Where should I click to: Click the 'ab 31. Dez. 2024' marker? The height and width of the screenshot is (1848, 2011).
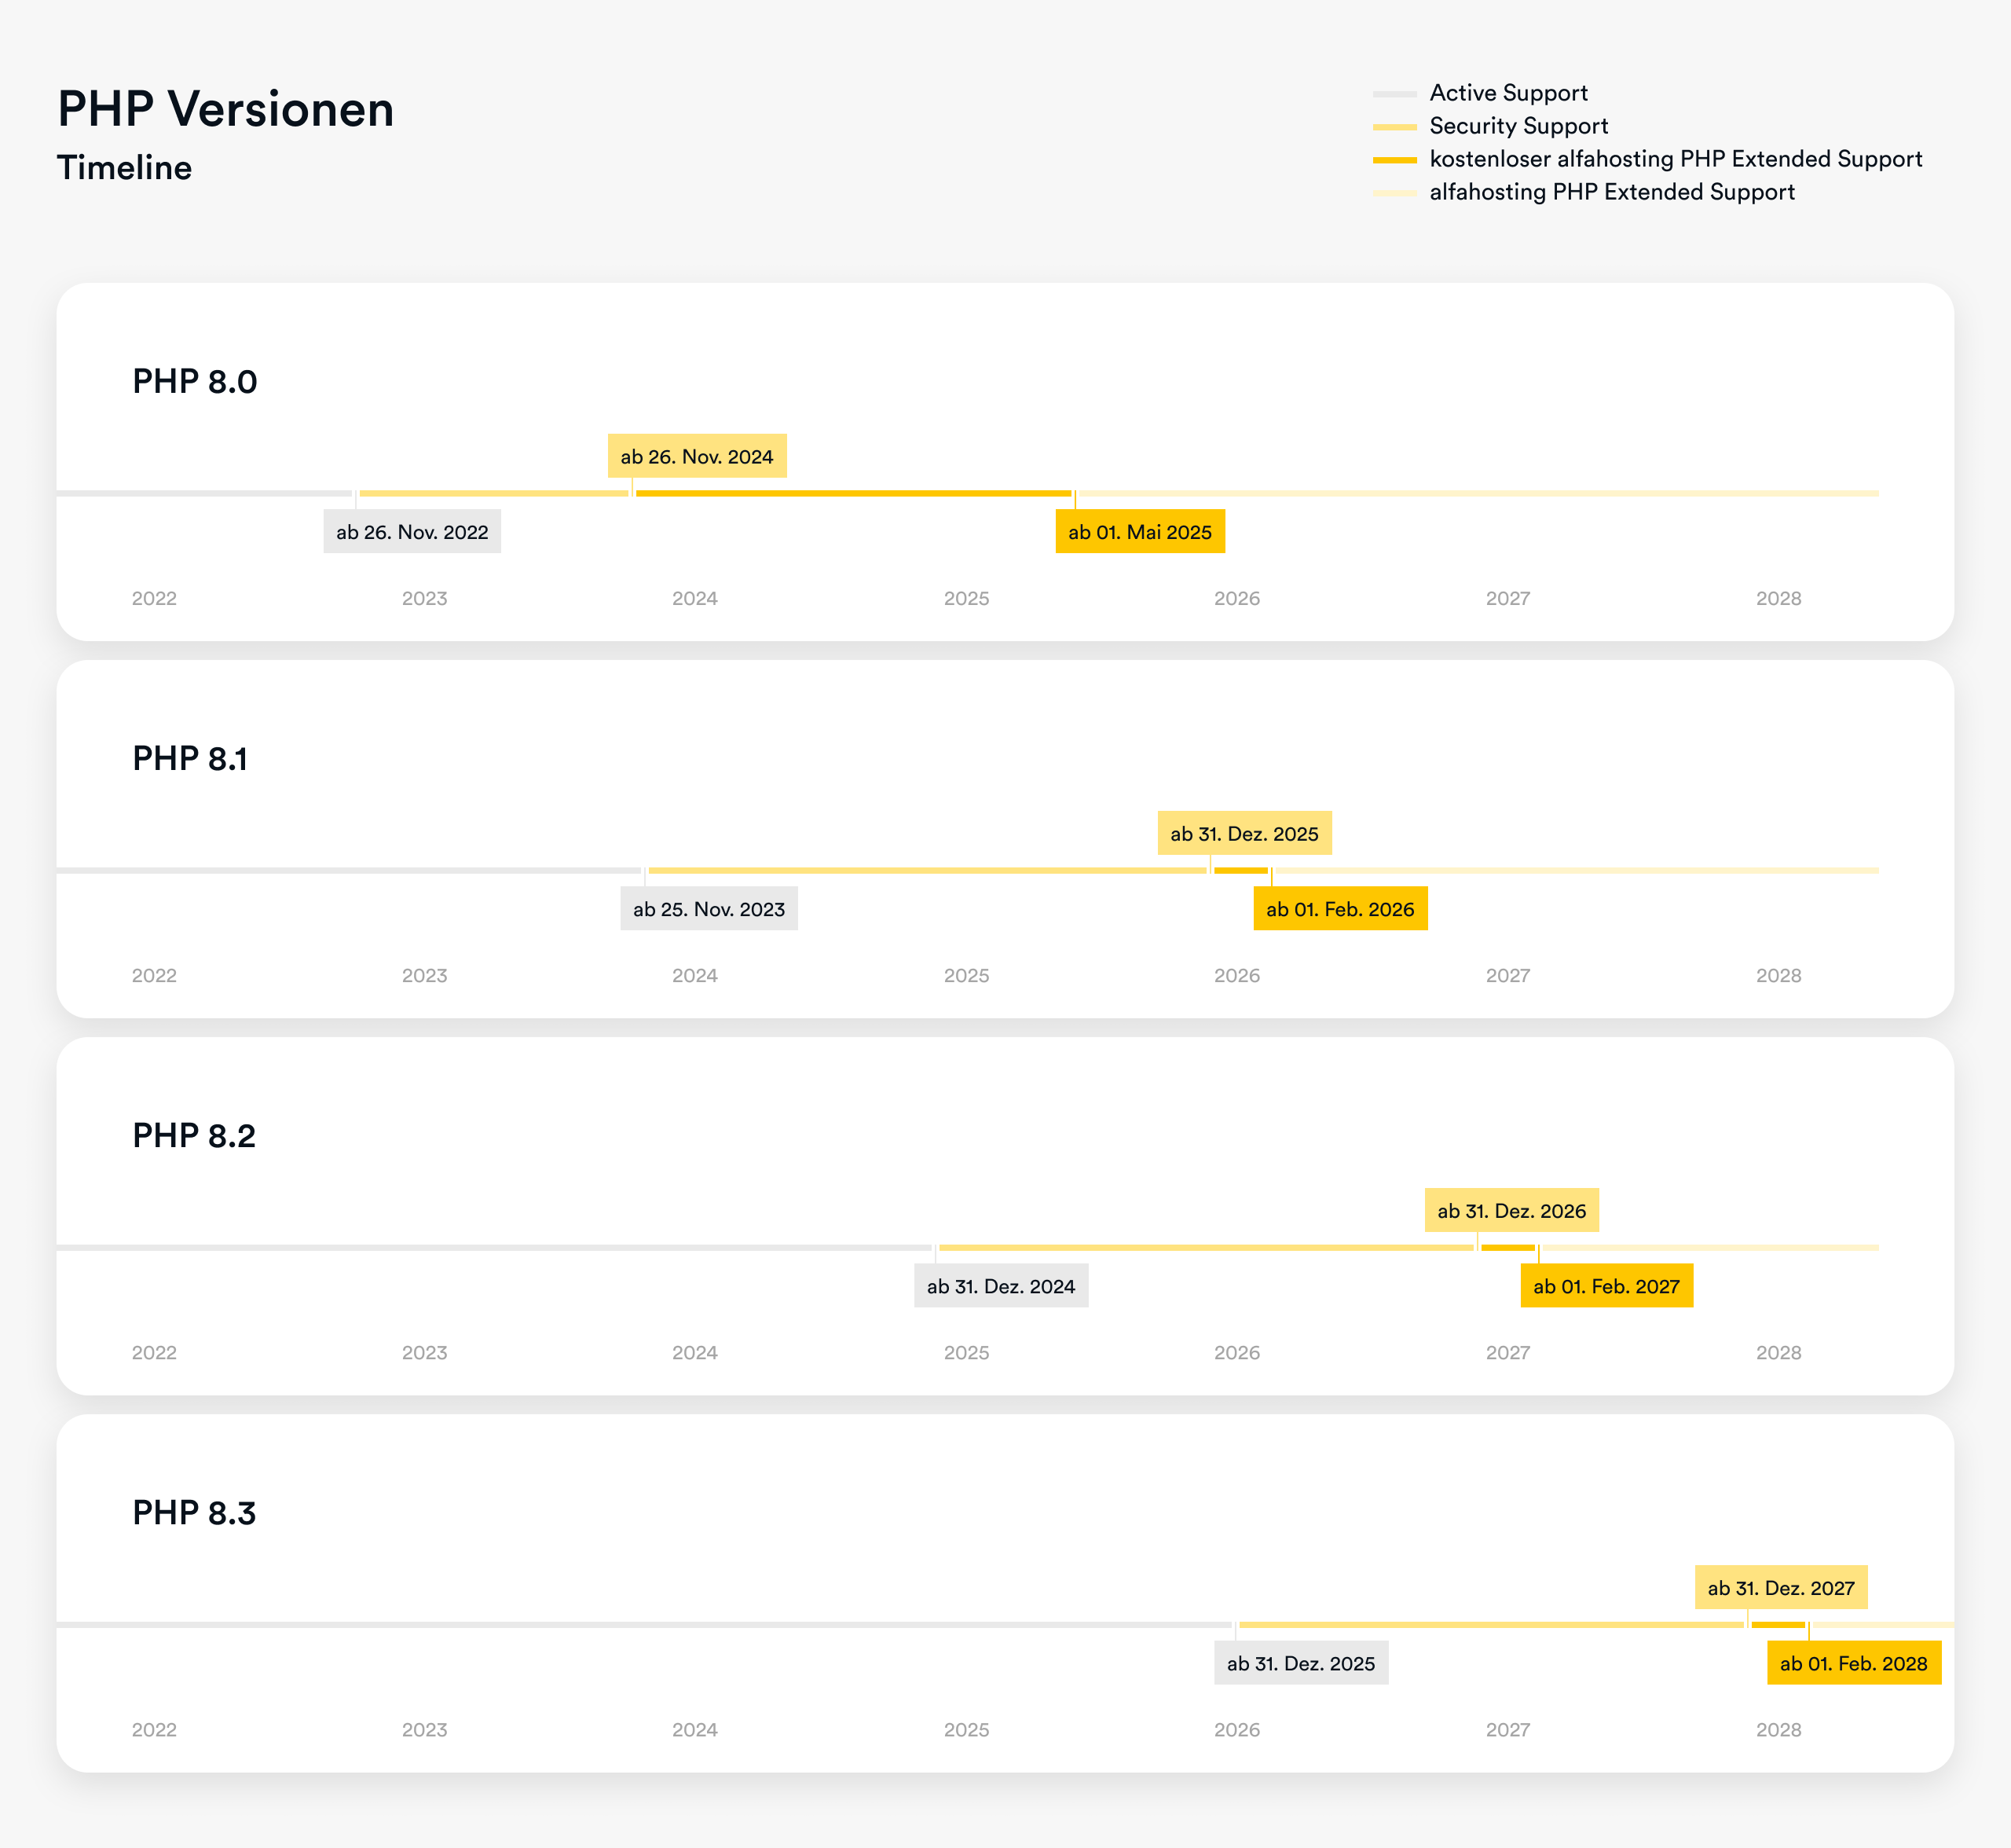click(x=1000, y=1286)
